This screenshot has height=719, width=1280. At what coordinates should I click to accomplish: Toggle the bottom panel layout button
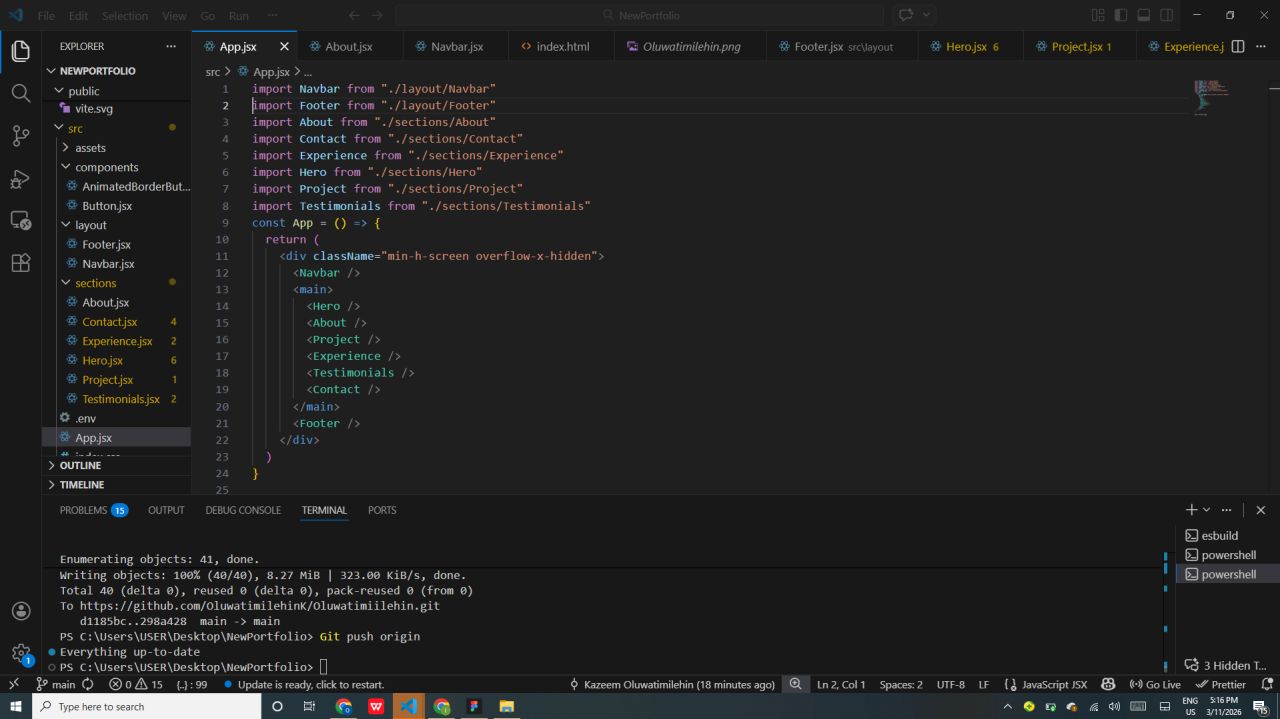click(x=1144, y=15)
